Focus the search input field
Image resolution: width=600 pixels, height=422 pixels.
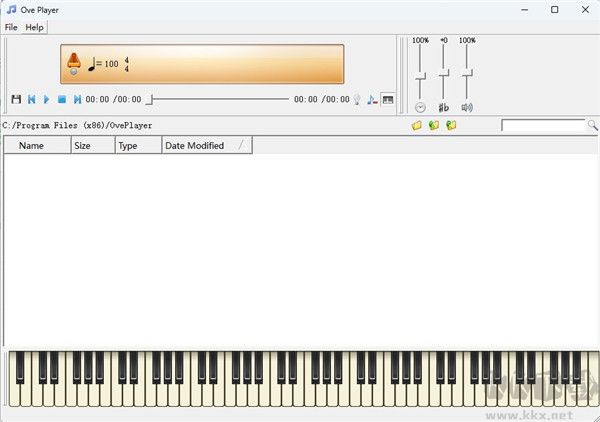point(543,125)
